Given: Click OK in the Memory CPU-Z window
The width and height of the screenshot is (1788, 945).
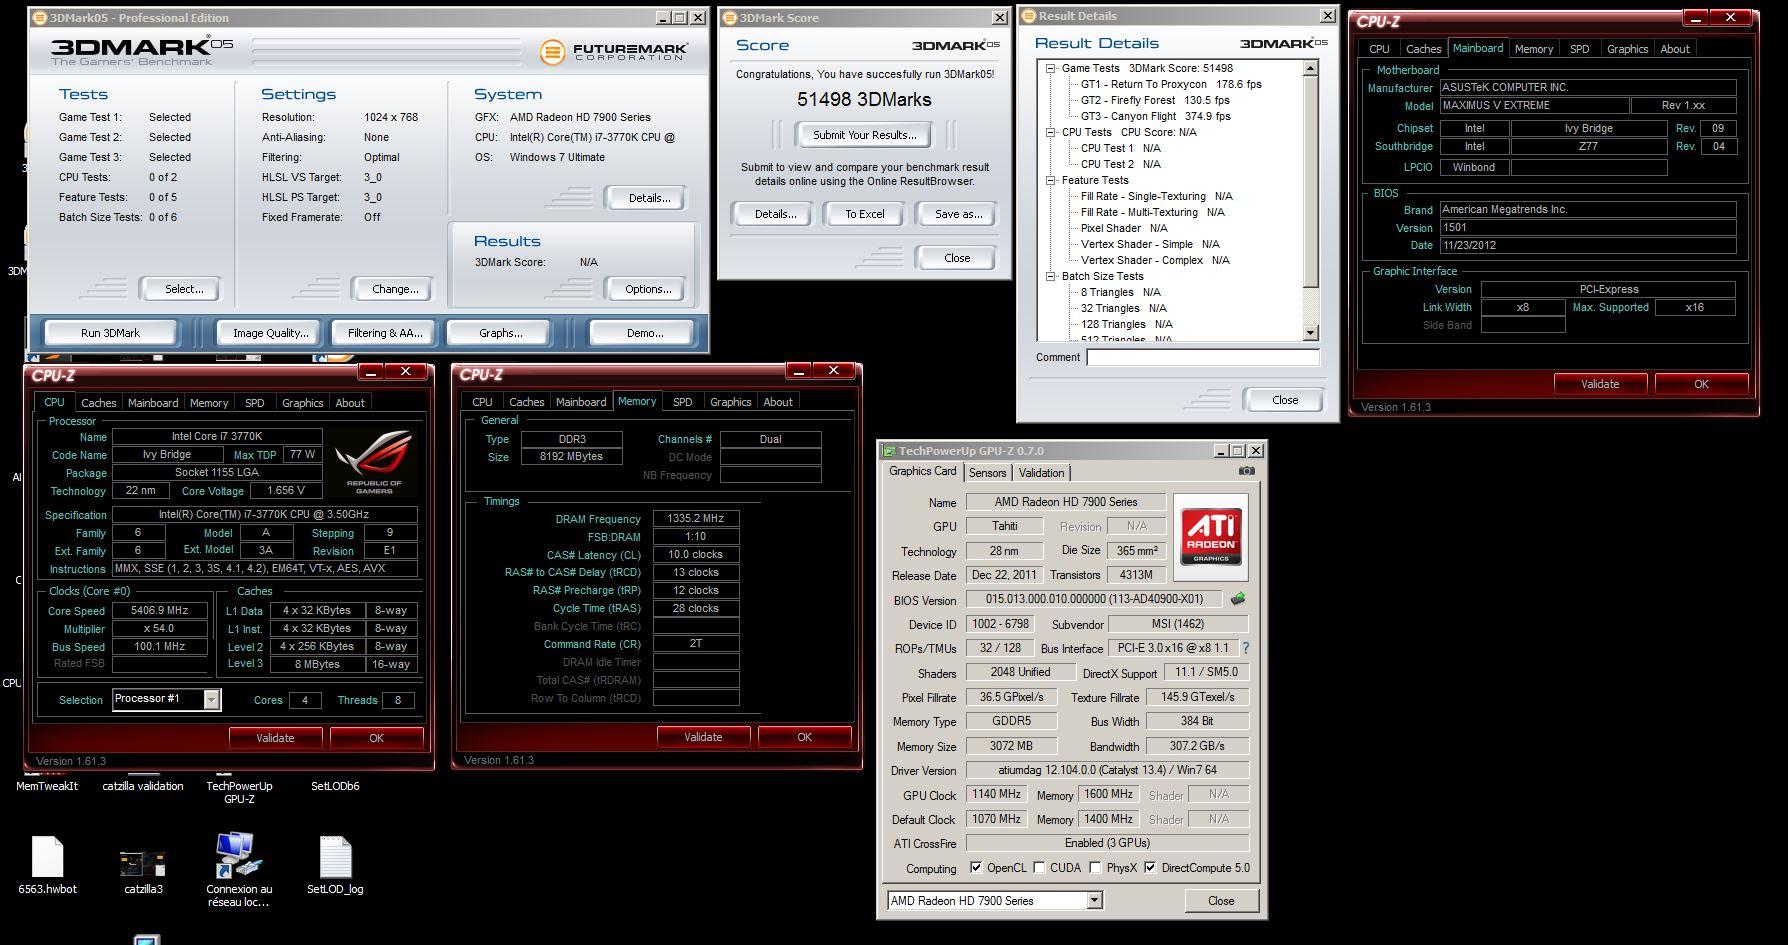Looking at the screenshot, I should (804, 737).
